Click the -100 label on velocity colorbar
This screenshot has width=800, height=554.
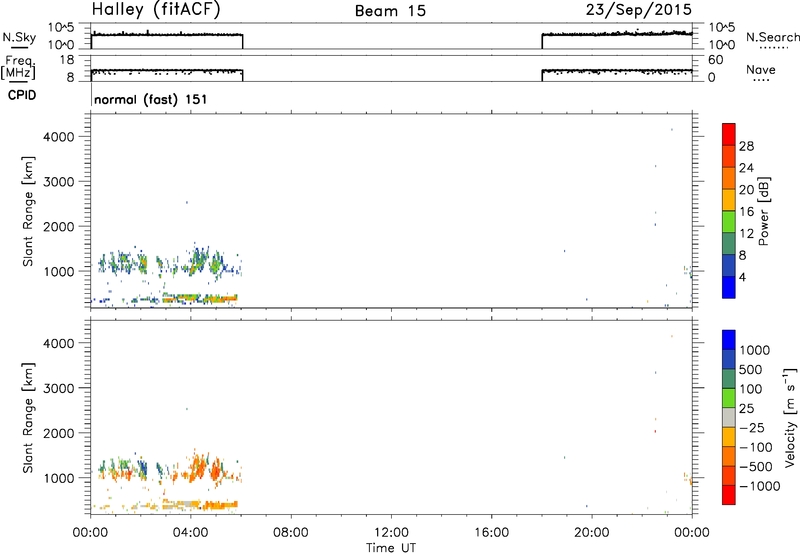tap(756, 447)
